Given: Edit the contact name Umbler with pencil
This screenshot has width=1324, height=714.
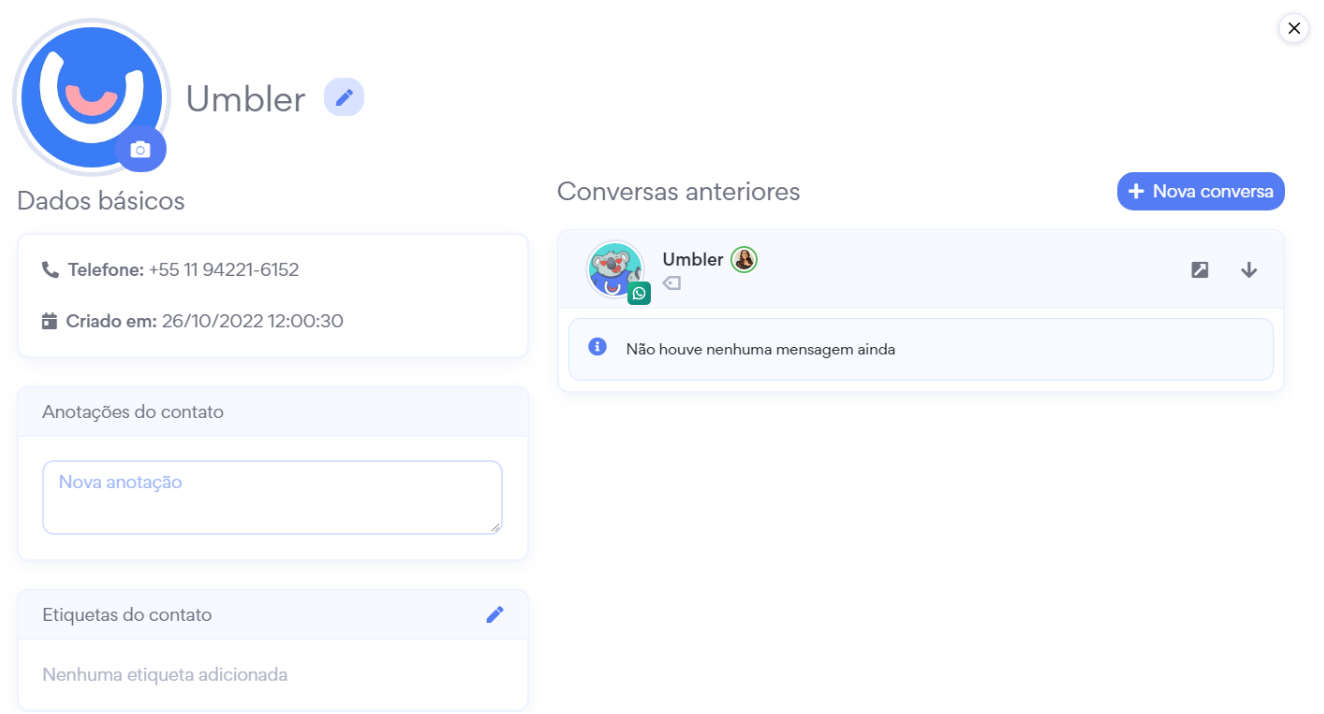Looking at the screenshot, I should tap(344, 97).
